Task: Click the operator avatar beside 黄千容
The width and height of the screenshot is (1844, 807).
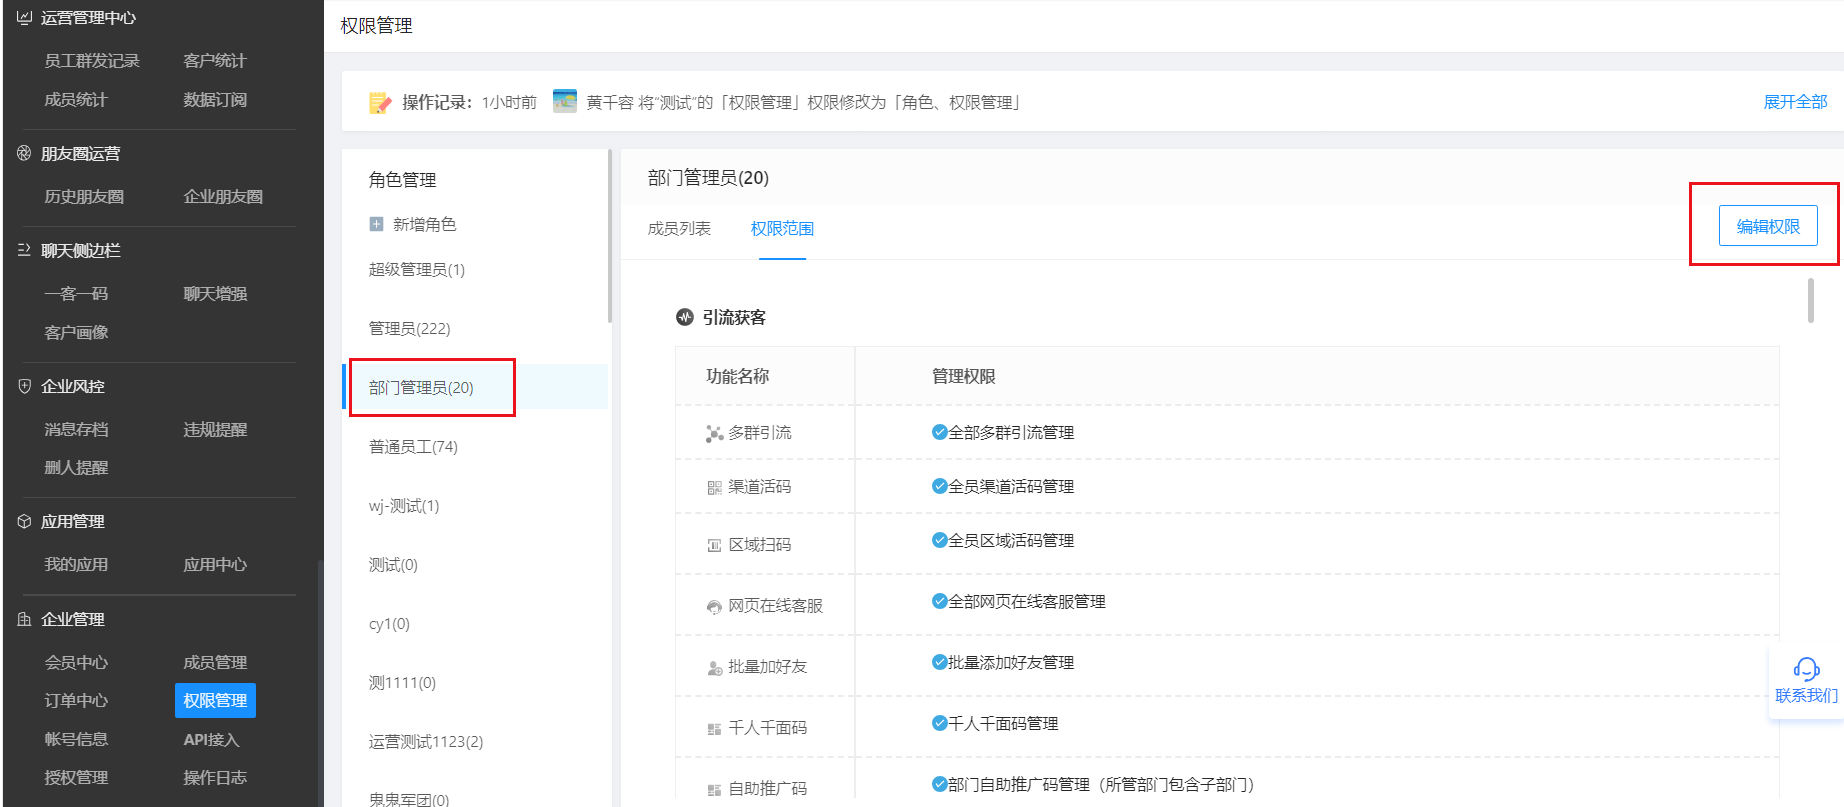Action: pos(565,101)
